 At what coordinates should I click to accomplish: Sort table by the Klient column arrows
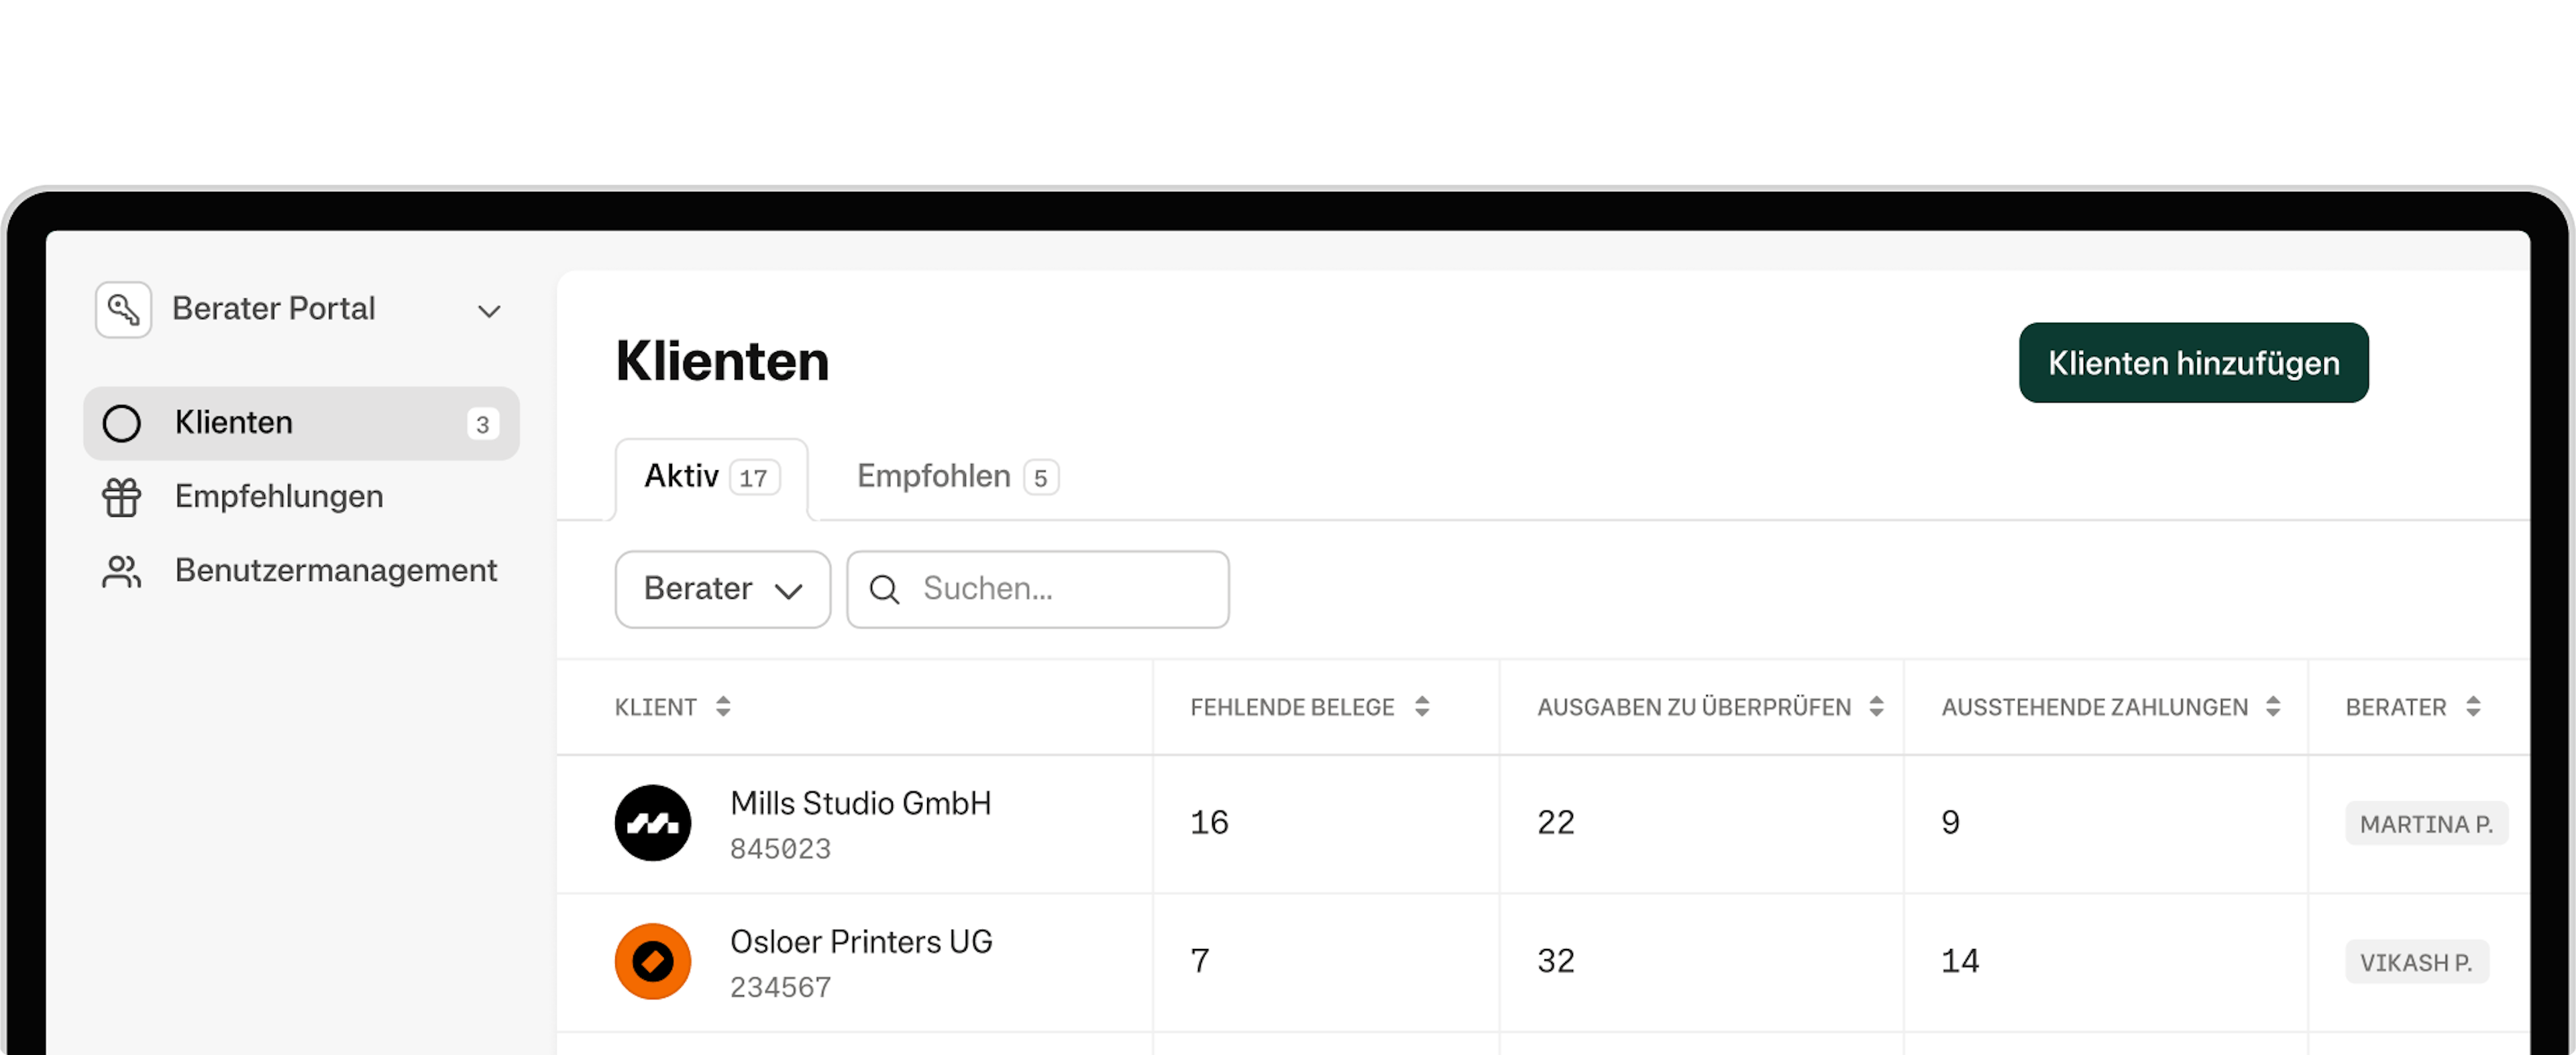(x=723, y=707)
